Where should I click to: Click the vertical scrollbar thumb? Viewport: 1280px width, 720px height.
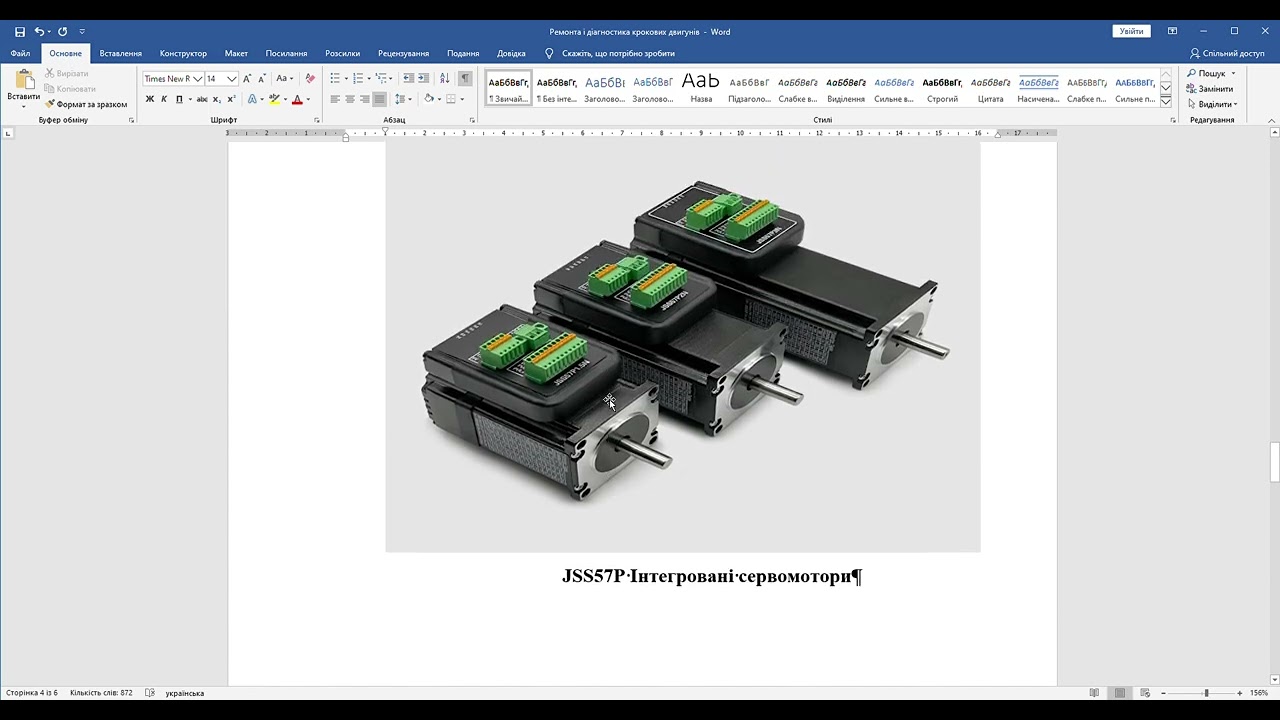pos(1274,461)
